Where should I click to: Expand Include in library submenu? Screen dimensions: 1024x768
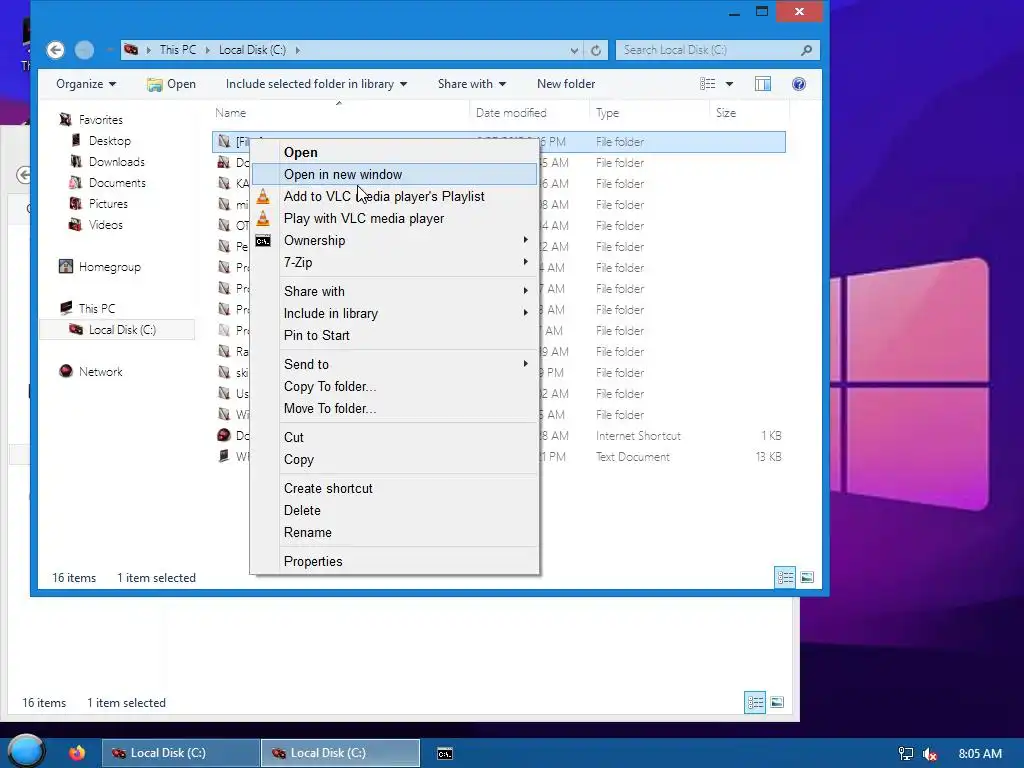(x=526, y=313)
